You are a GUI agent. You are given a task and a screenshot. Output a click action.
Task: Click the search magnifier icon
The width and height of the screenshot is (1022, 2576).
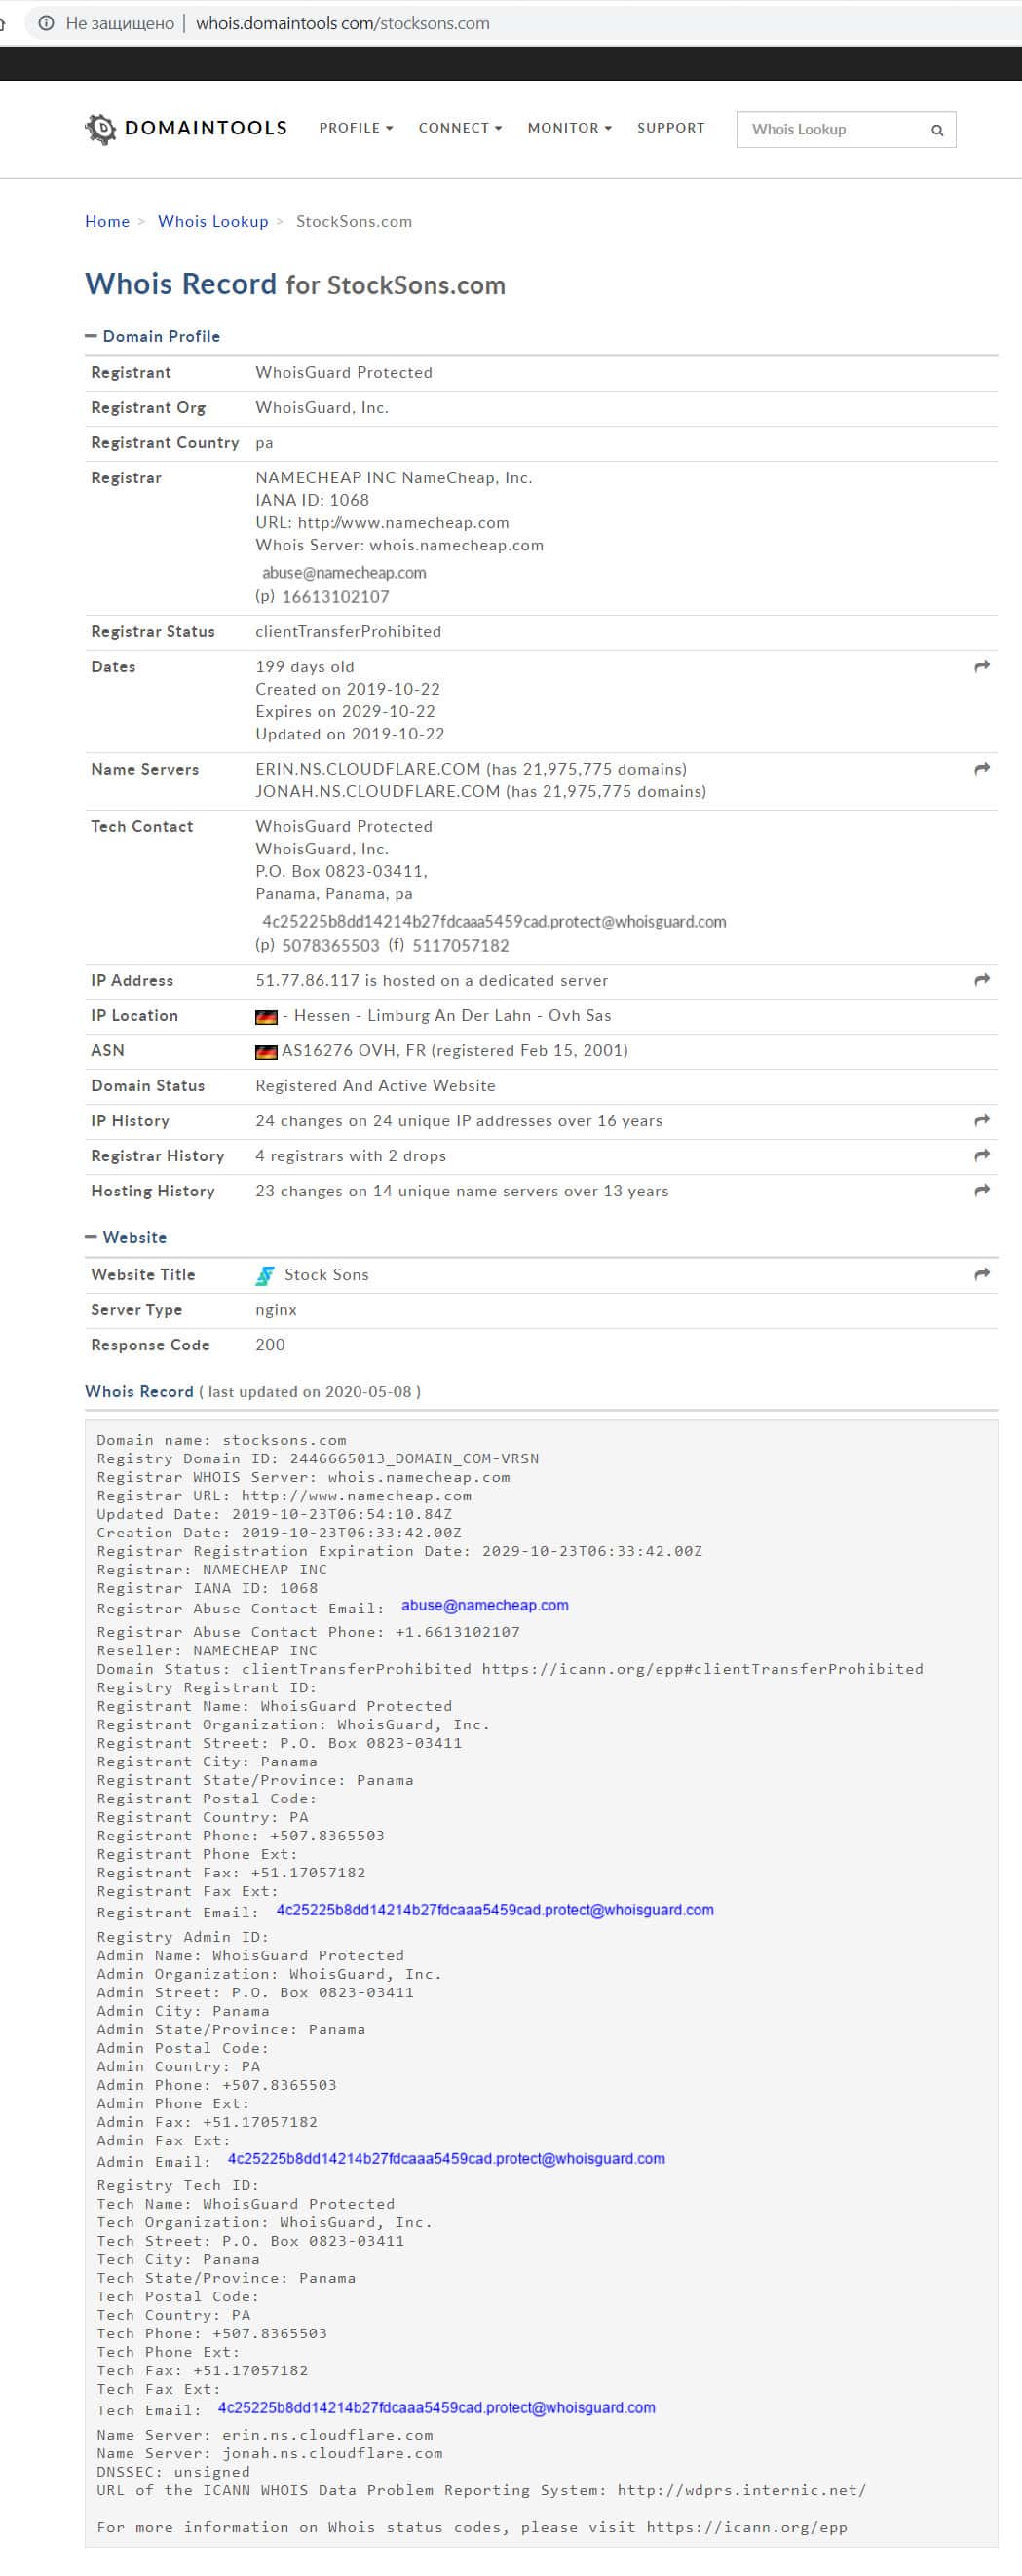point(937,130)
